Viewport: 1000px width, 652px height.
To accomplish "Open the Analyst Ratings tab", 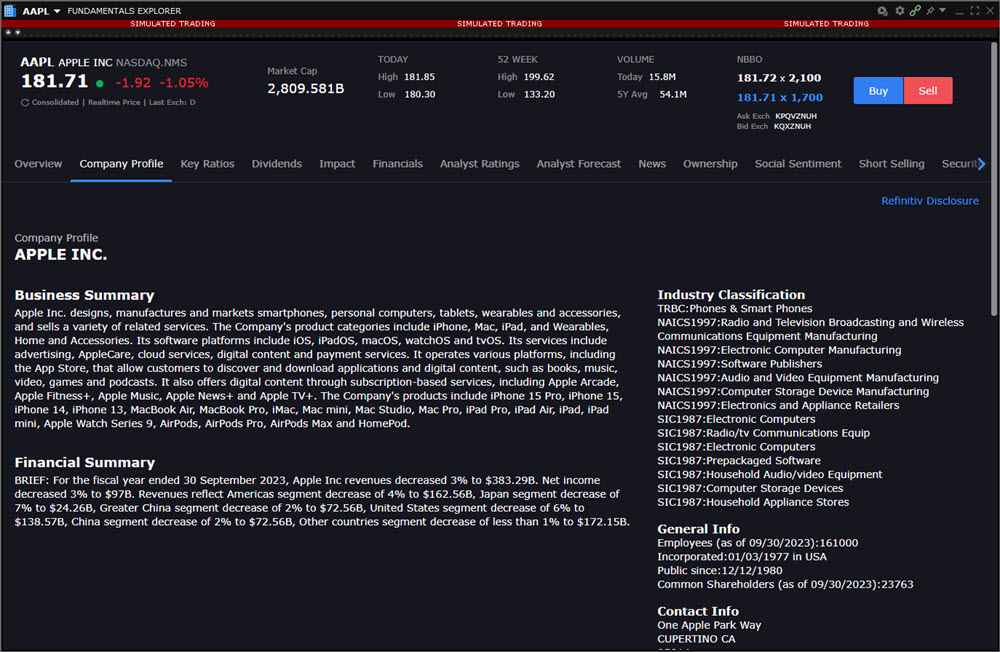I will click(x=480, y=164).
